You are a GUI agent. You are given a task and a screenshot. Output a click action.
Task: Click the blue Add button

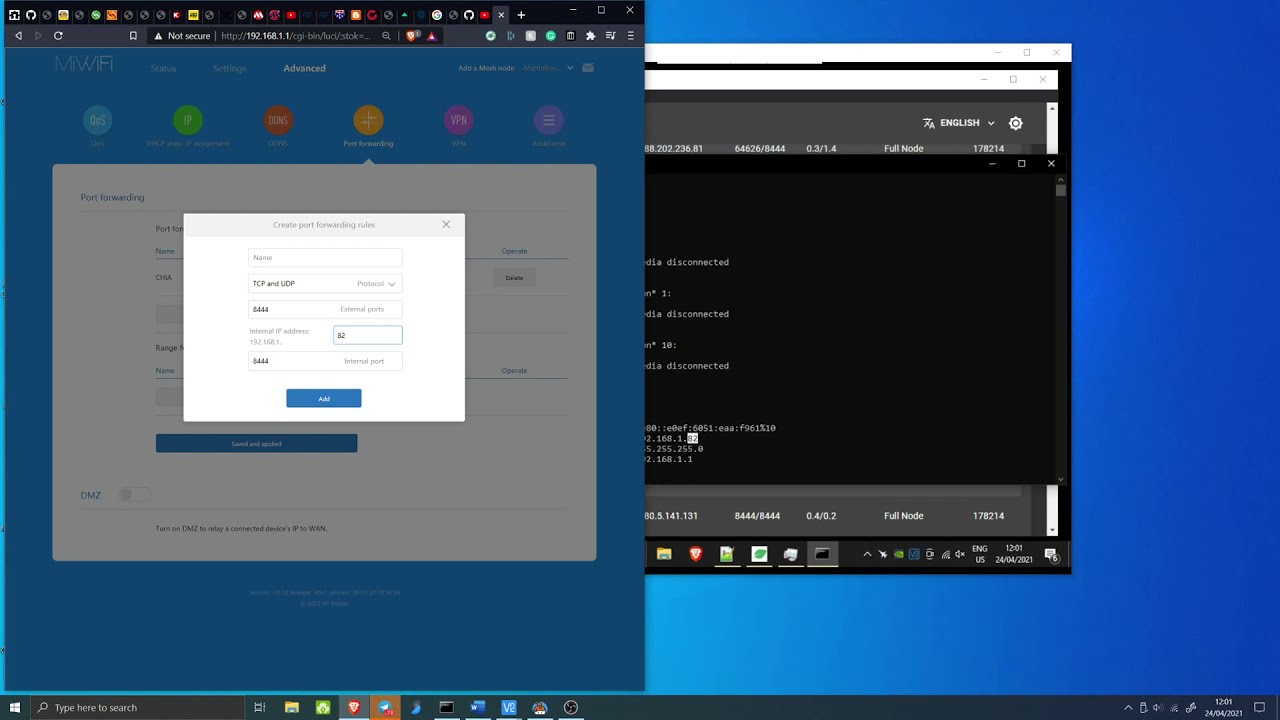[324, 398]
